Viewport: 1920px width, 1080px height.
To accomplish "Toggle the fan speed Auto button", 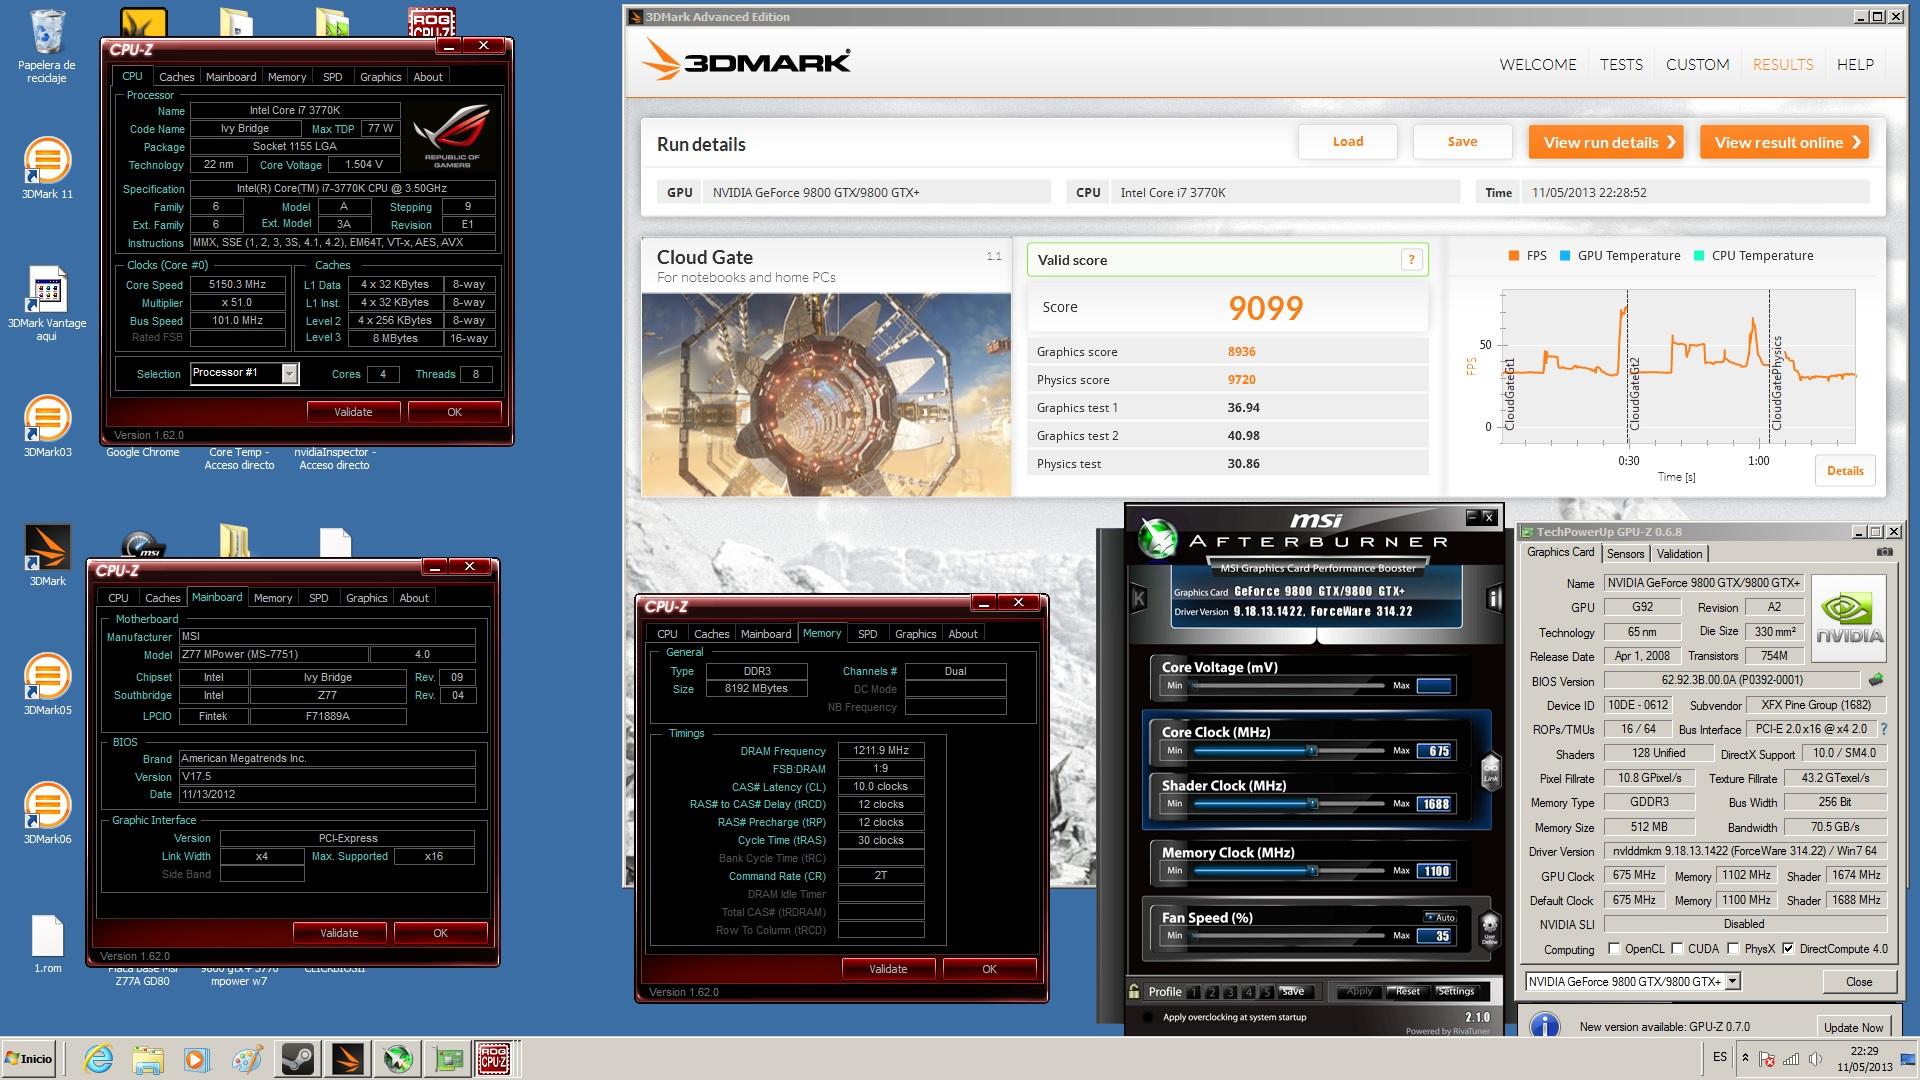I will coord(1441,917).
